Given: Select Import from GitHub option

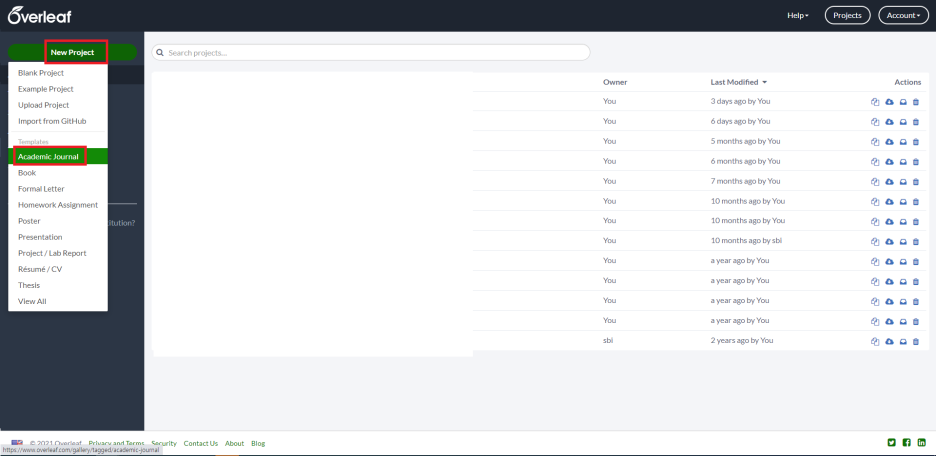Looking at the screenshot, I should (x=58, y=121).
